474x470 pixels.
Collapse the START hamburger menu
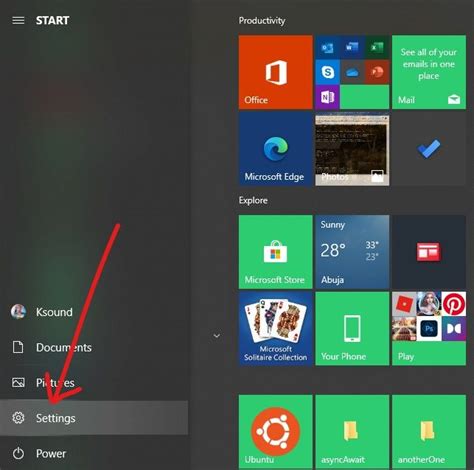click(18, 21)
